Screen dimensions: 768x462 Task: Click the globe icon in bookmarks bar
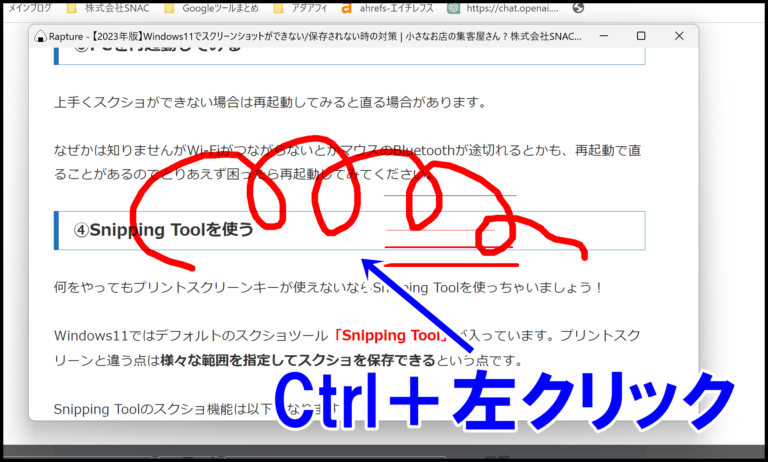578,7
